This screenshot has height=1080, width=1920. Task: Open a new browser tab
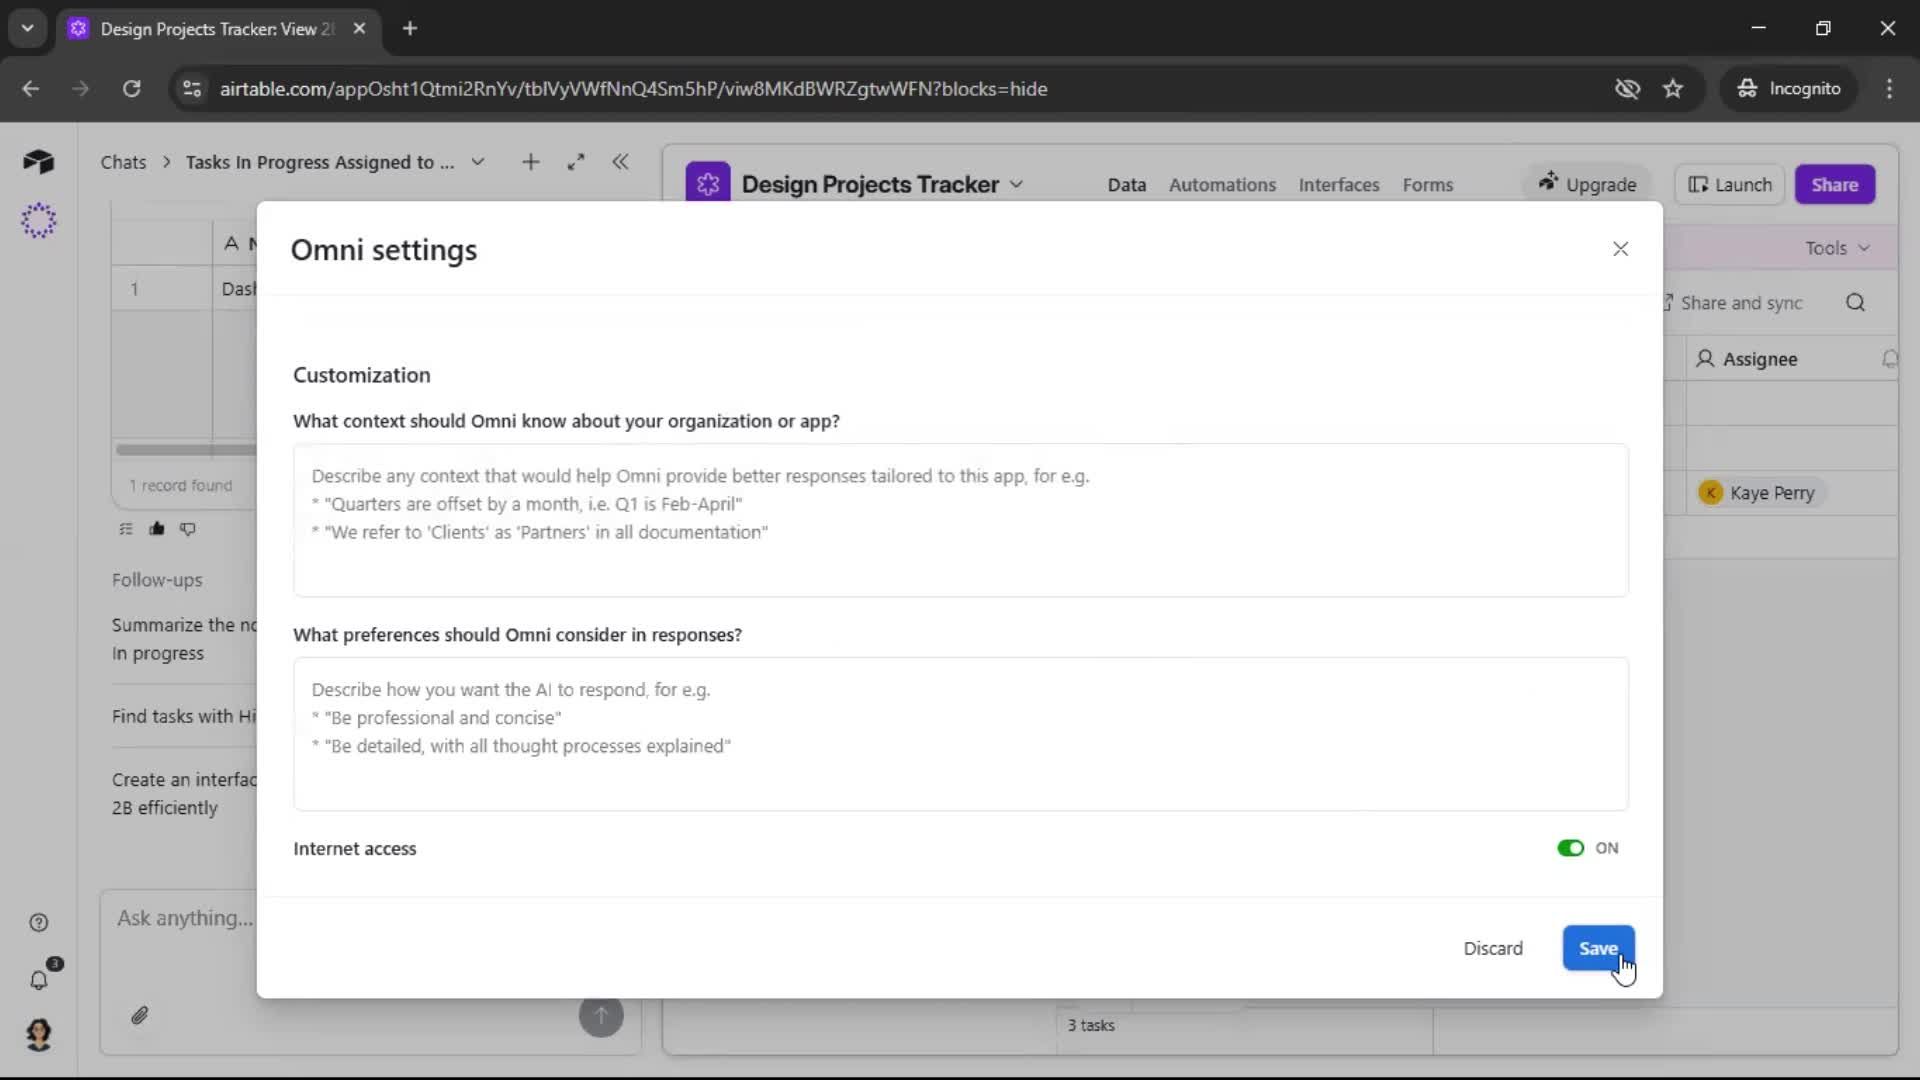click(410, 28)
